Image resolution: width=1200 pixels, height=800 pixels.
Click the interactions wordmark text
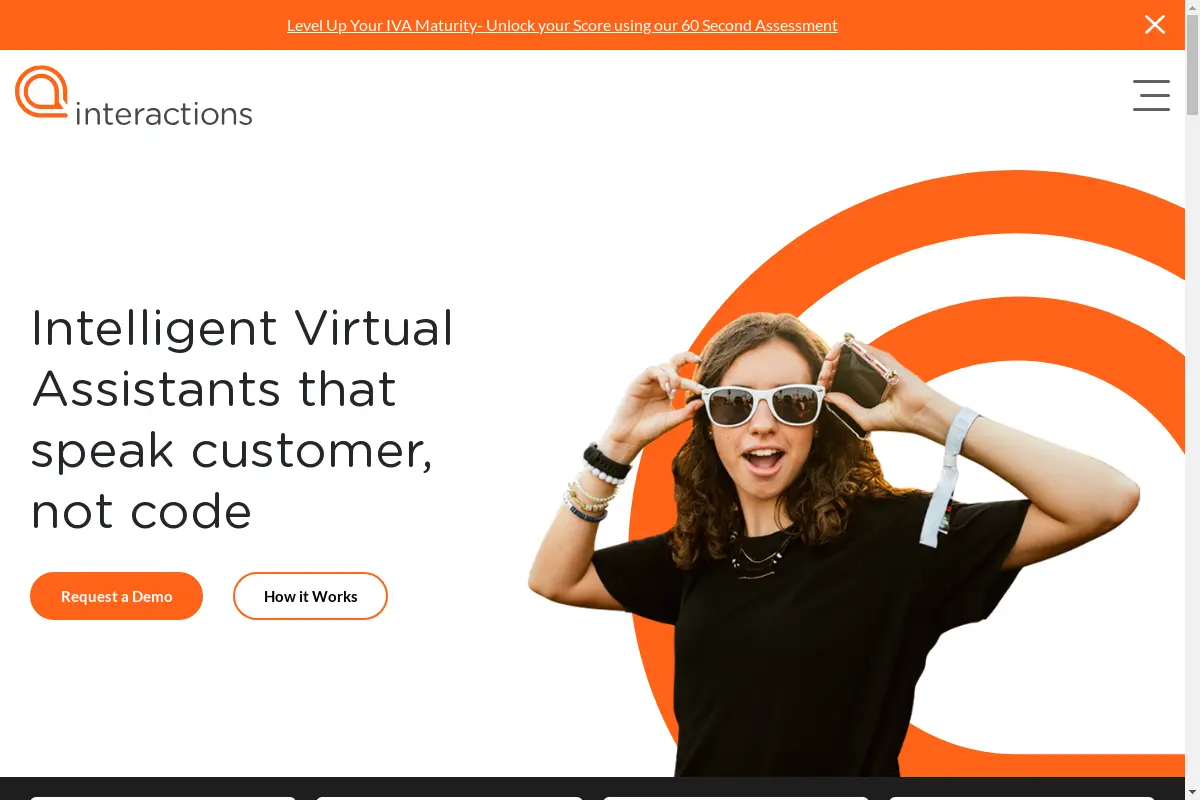coord(163,112)
